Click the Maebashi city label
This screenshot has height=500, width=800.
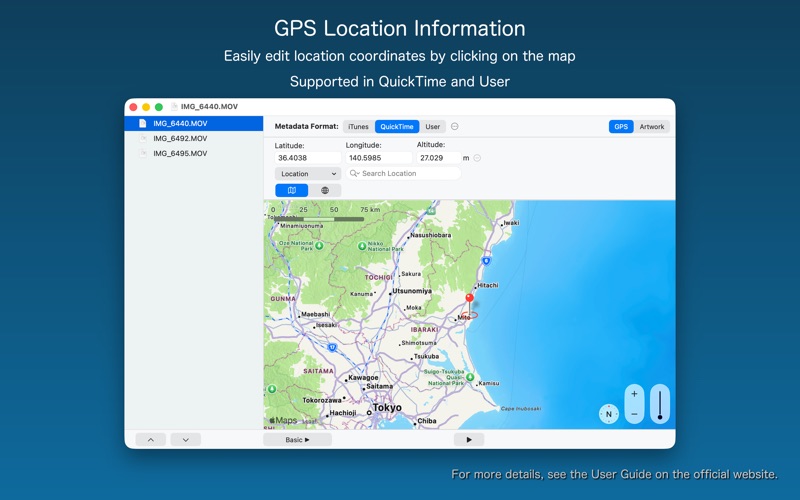click(x=315, y=314)
